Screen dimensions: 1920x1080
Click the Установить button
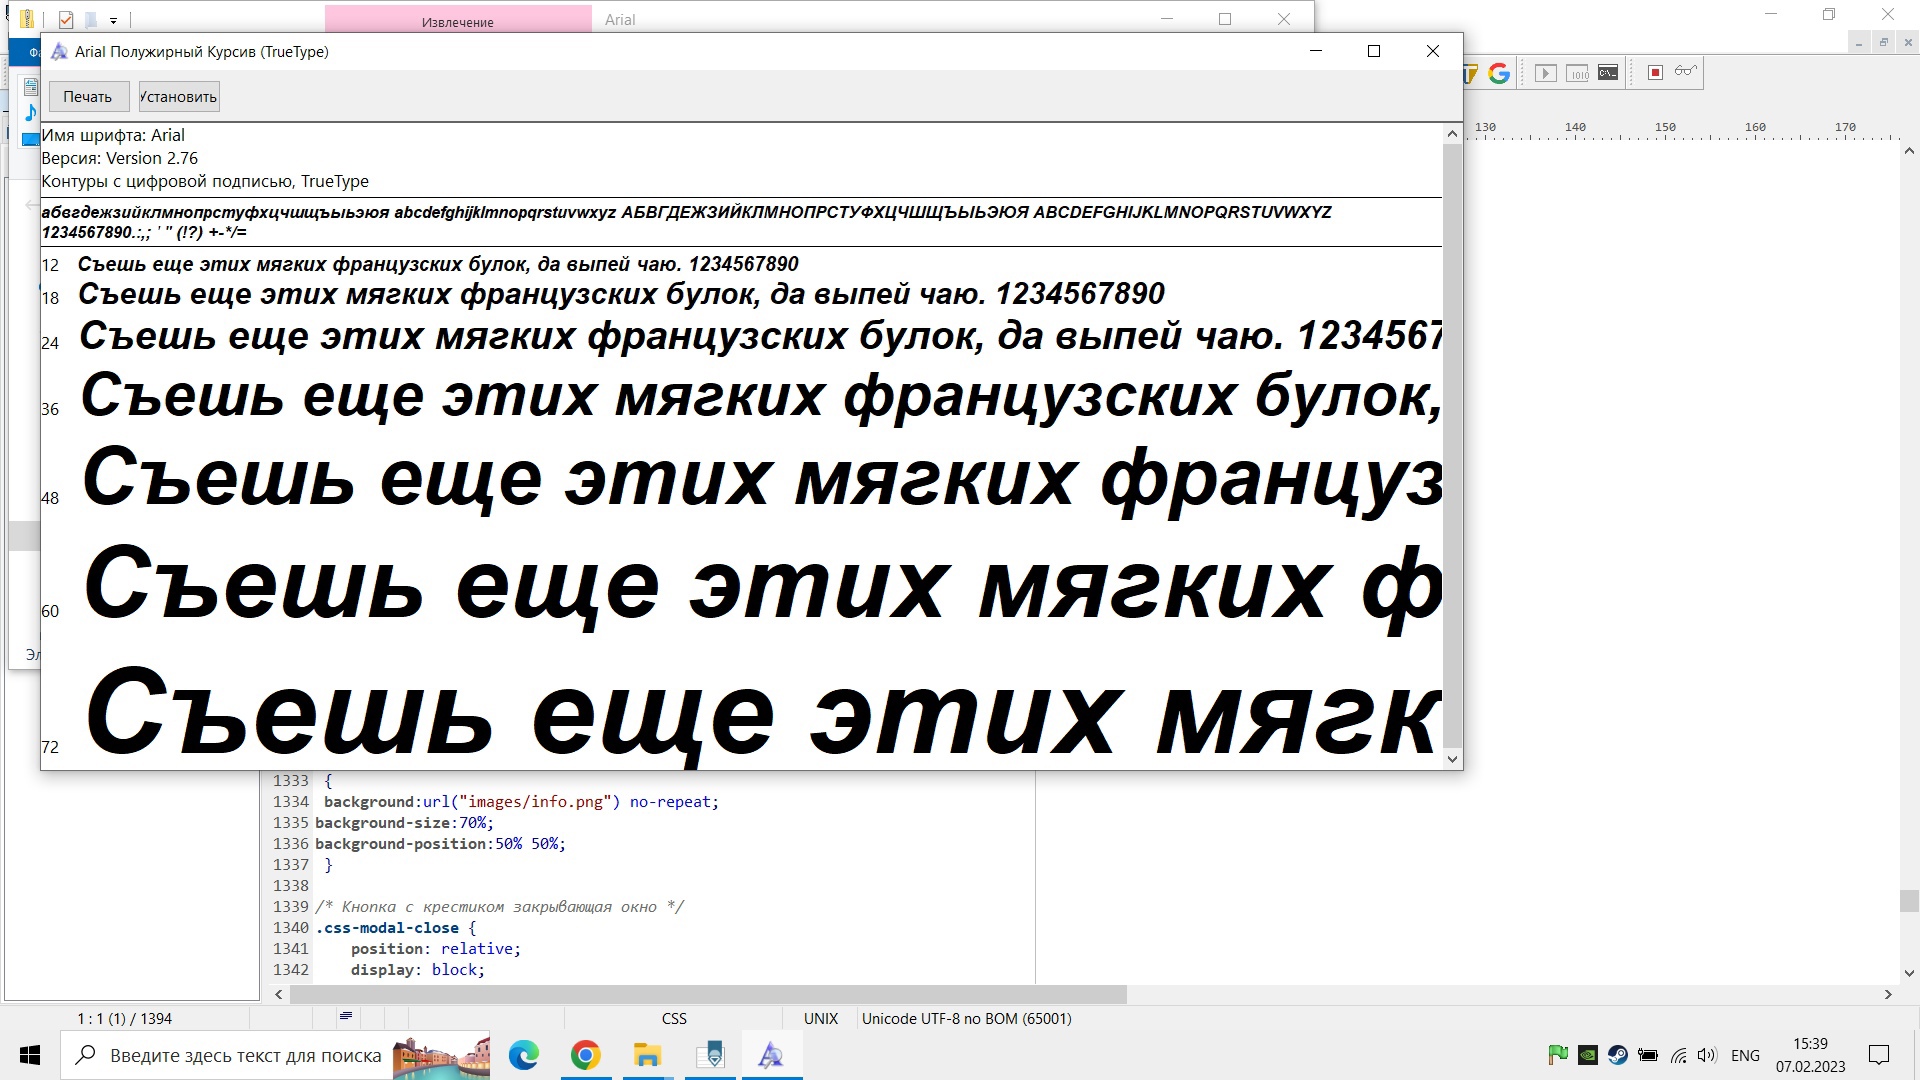(x=178, y=97)
